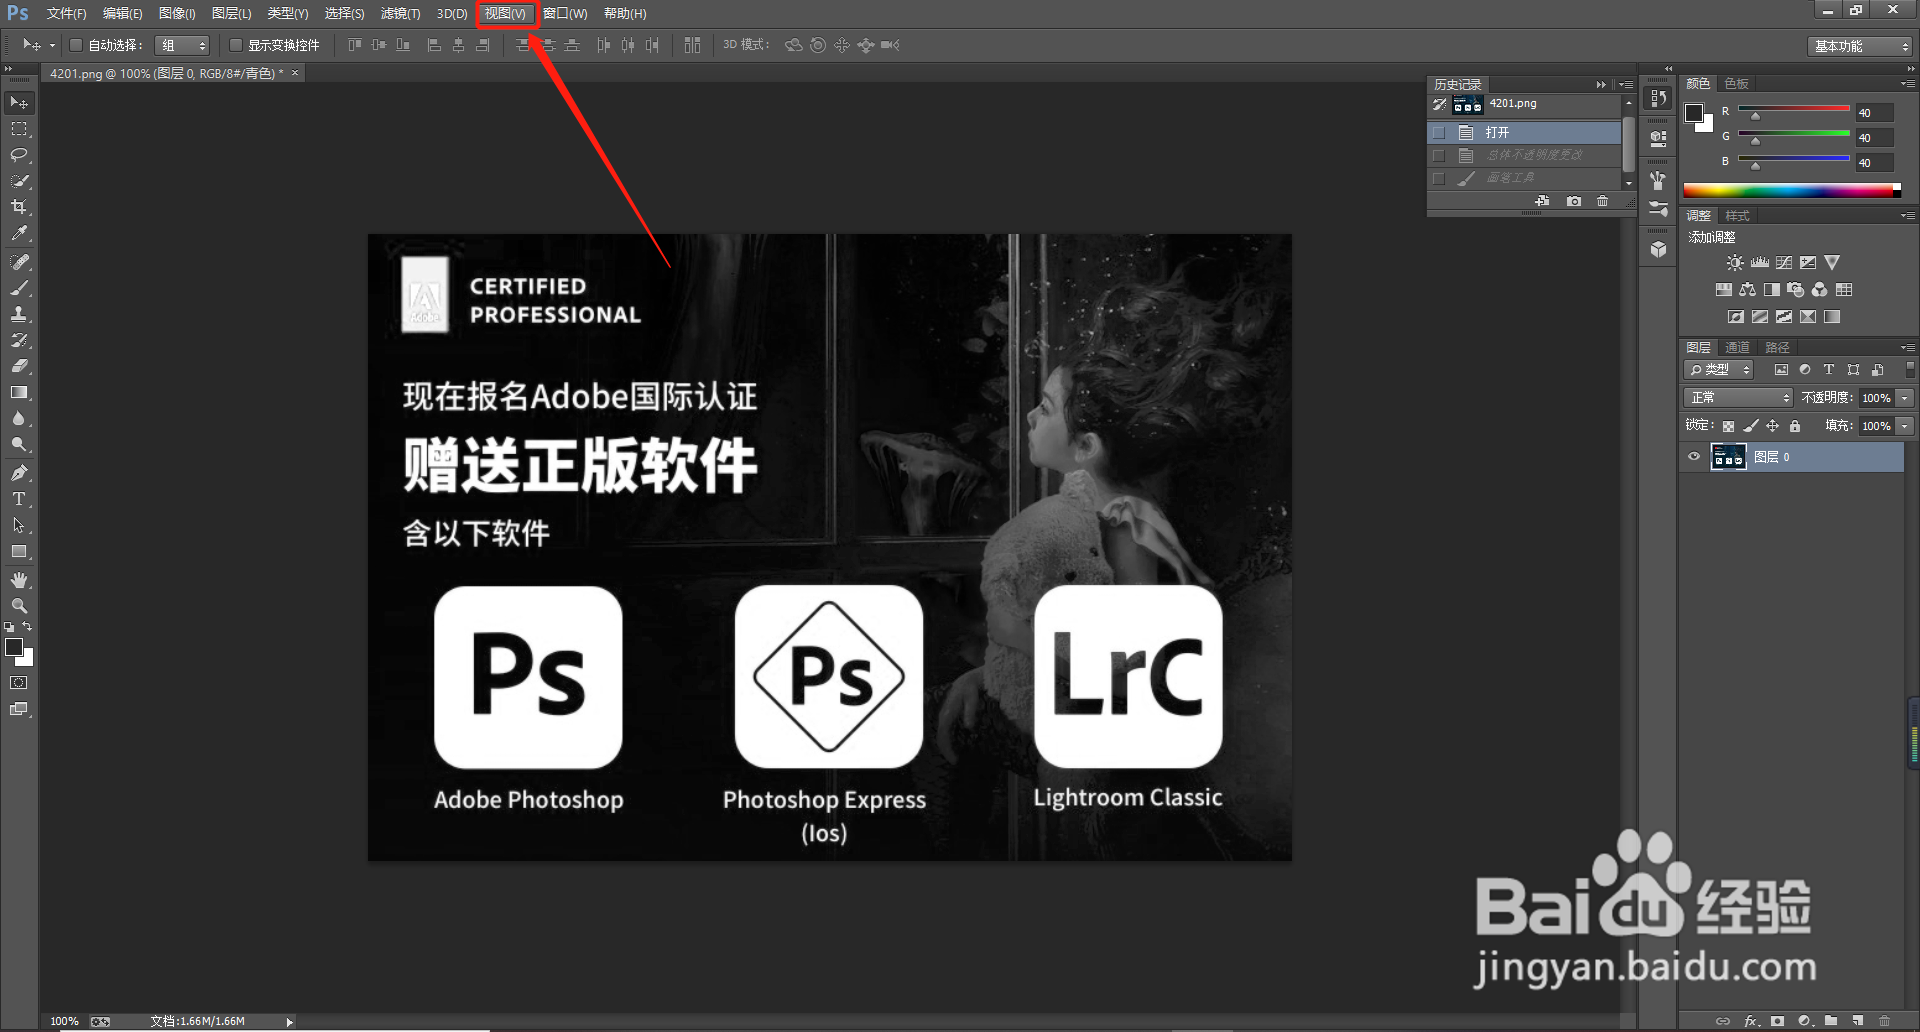Select 图层 0 layer thumbnail
This screenshot has width=1920, height=1032.
(x=1729, y=457)
